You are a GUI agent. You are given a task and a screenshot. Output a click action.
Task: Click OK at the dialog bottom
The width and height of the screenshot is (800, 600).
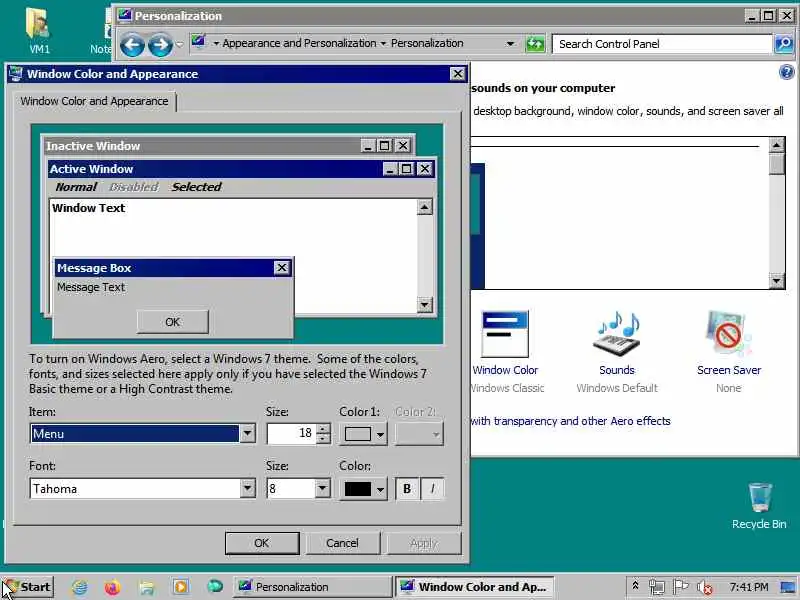[262, 543]
